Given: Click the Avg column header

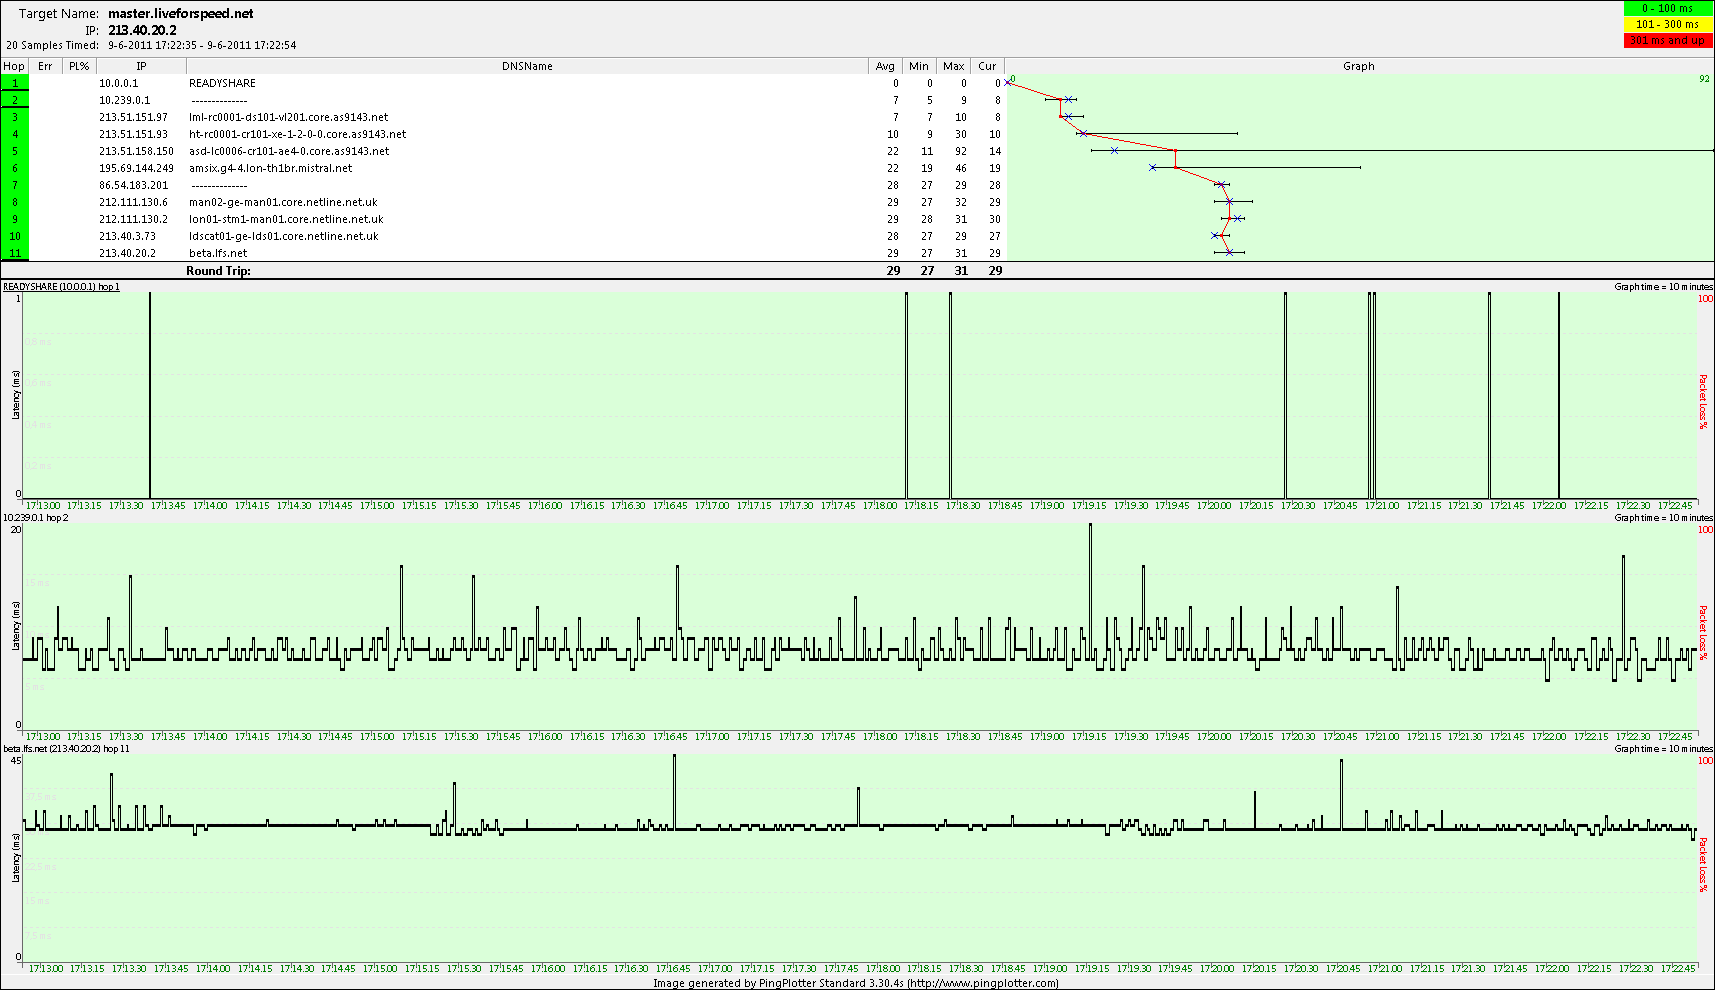Looking at the screenshot, I should (x=885, y=66).
